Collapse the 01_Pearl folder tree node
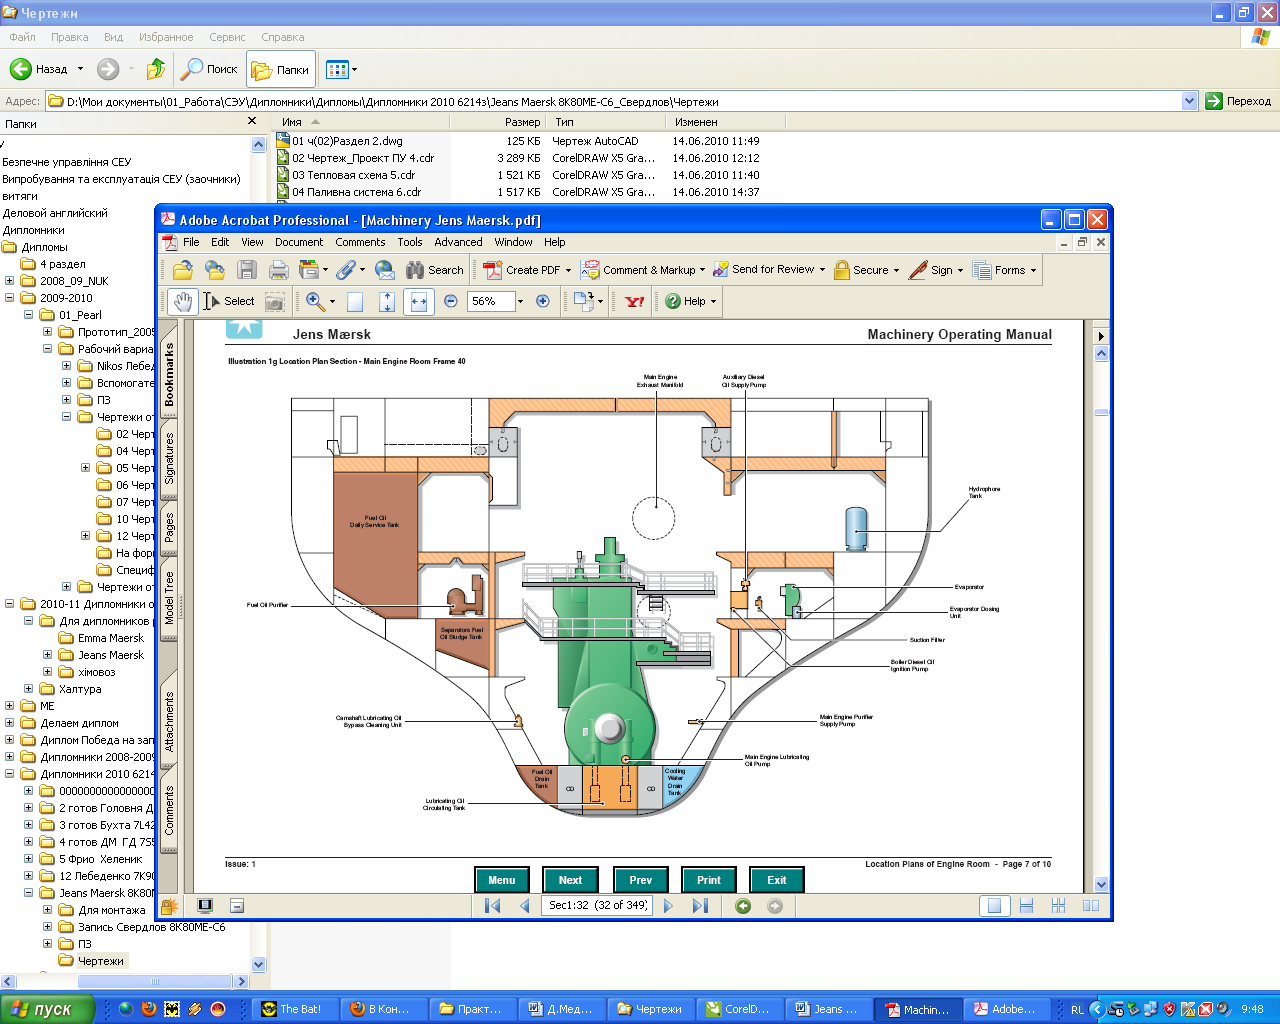This screenshot has height=1024, width=1280. [28, 315]
